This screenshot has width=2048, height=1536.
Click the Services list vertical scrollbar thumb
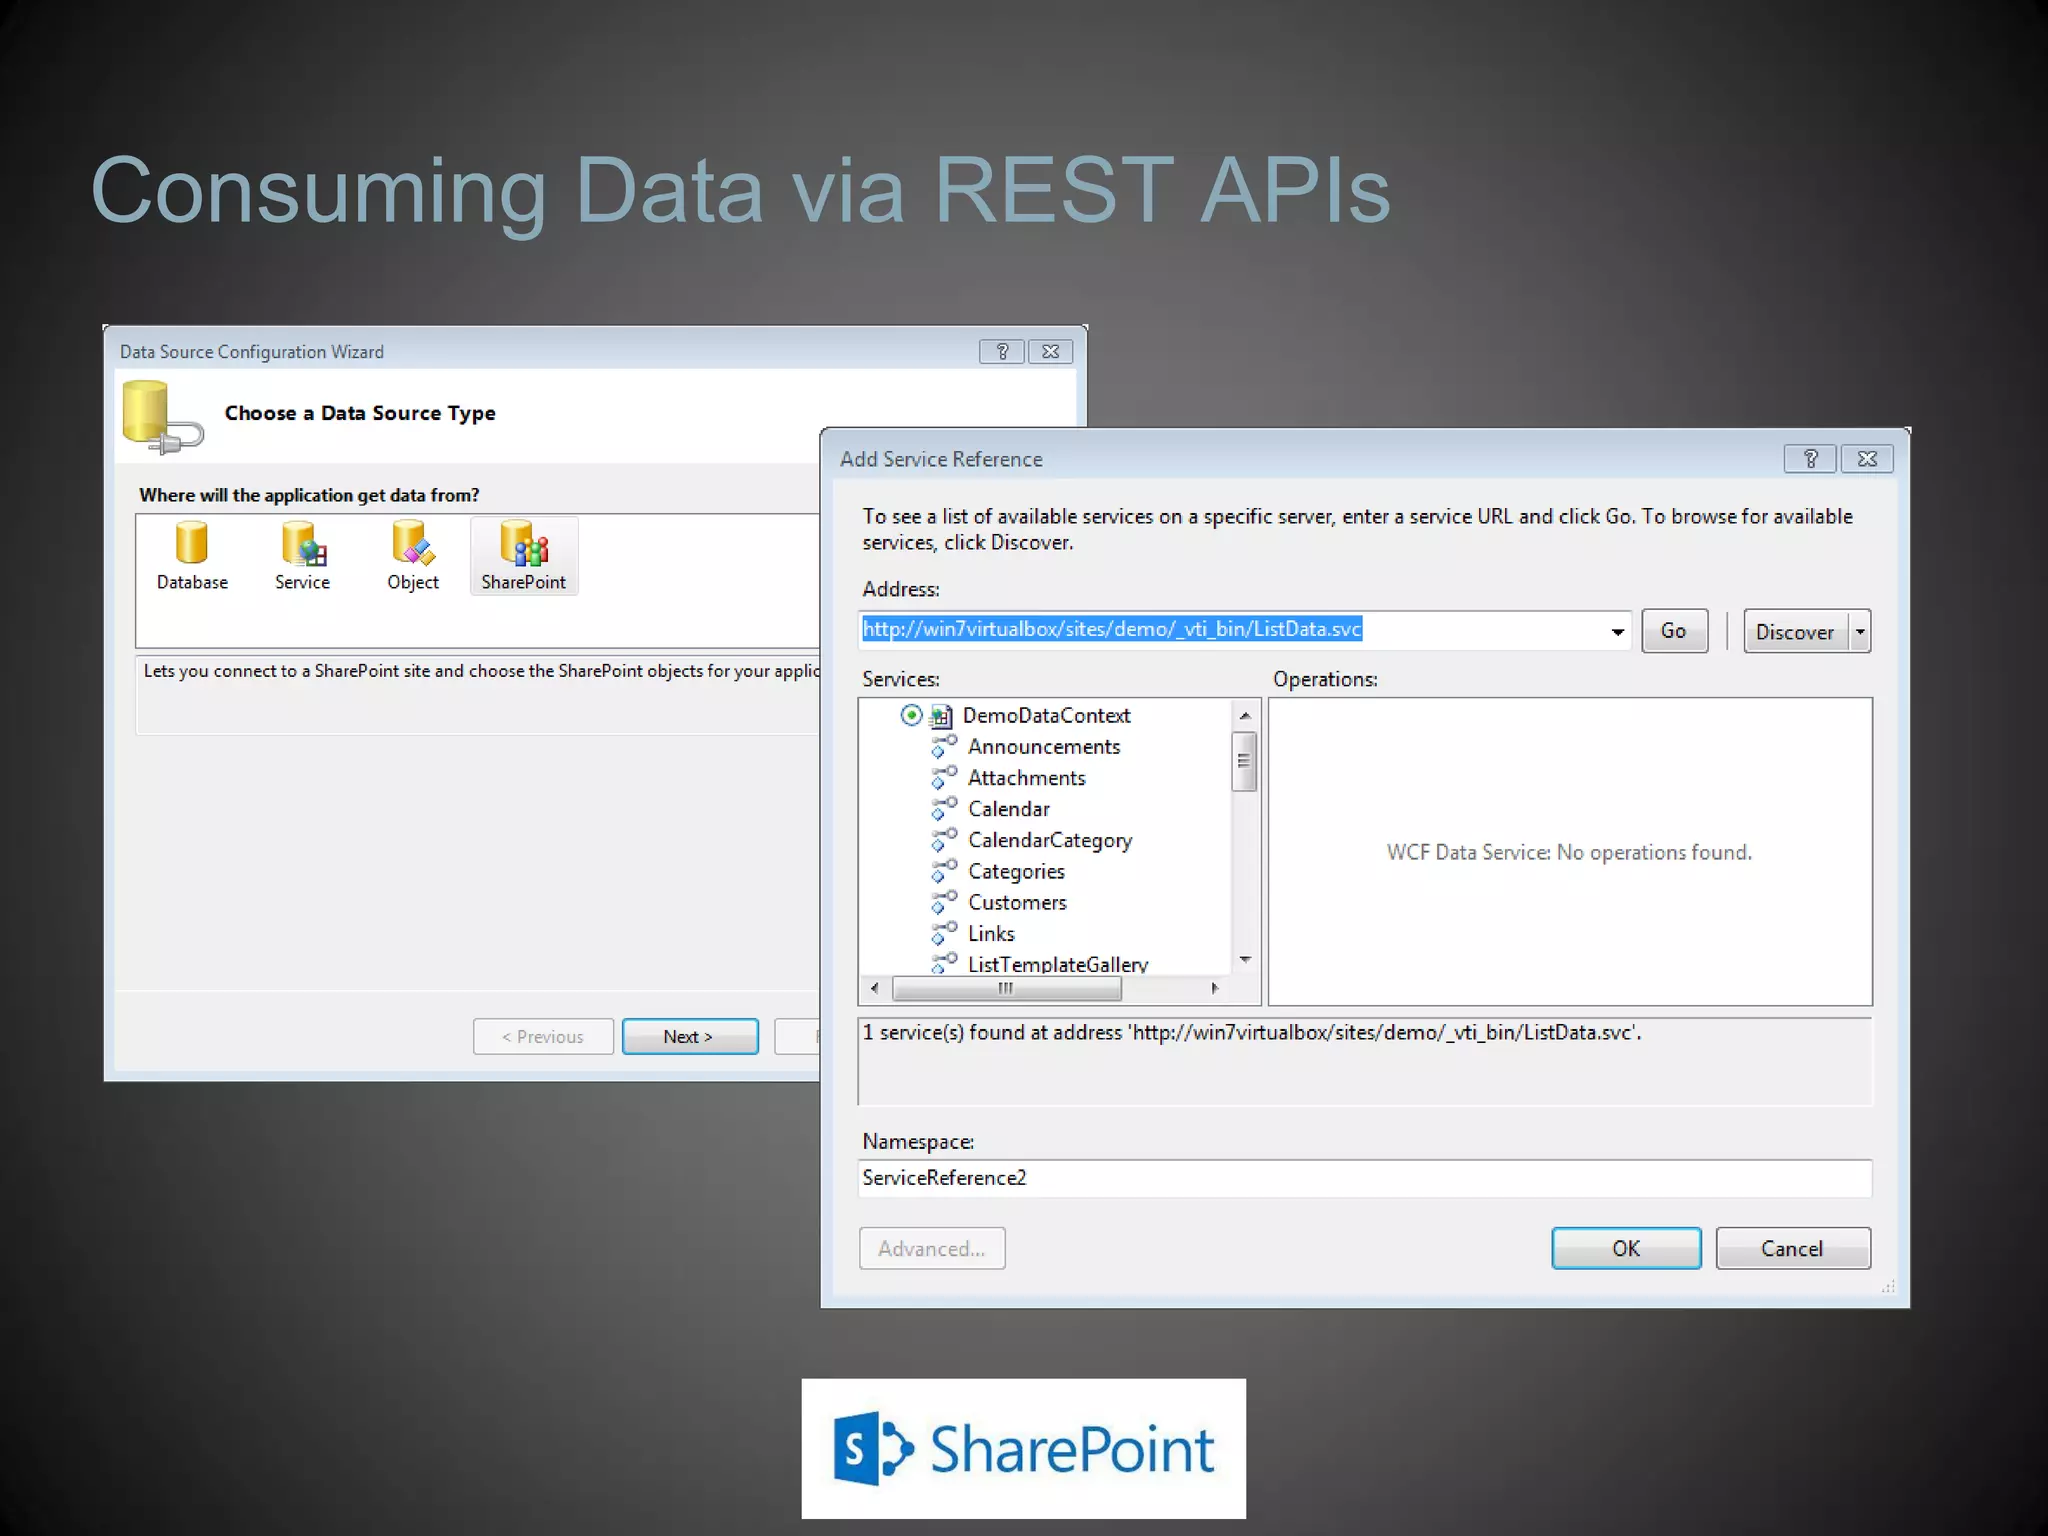click(1244, 761)
